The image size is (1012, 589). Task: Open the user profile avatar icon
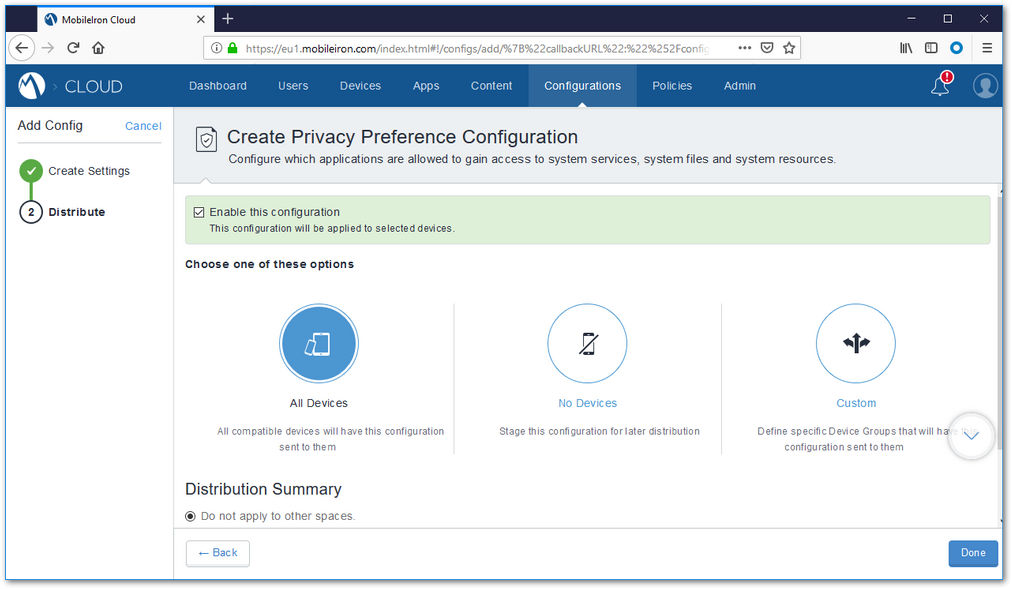pos(985,85)
